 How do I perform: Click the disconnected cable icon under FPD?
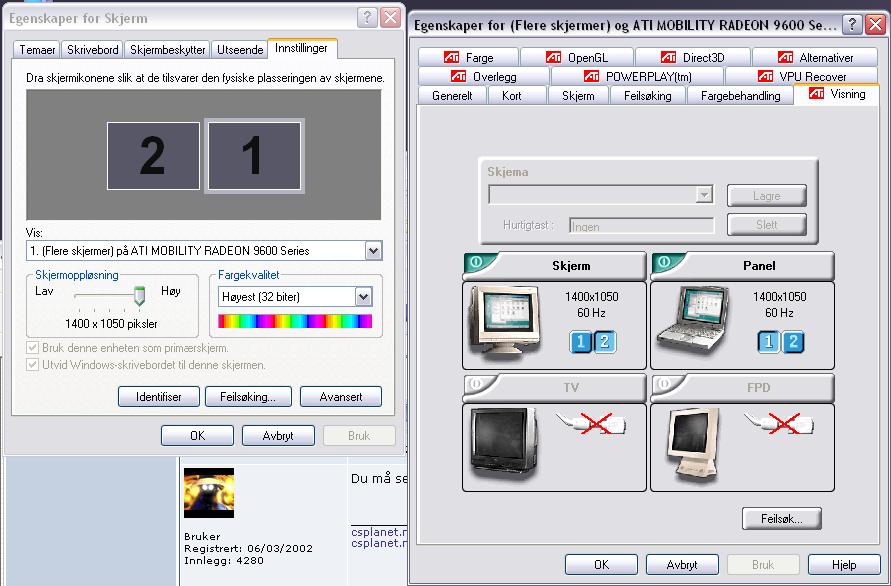779,423
